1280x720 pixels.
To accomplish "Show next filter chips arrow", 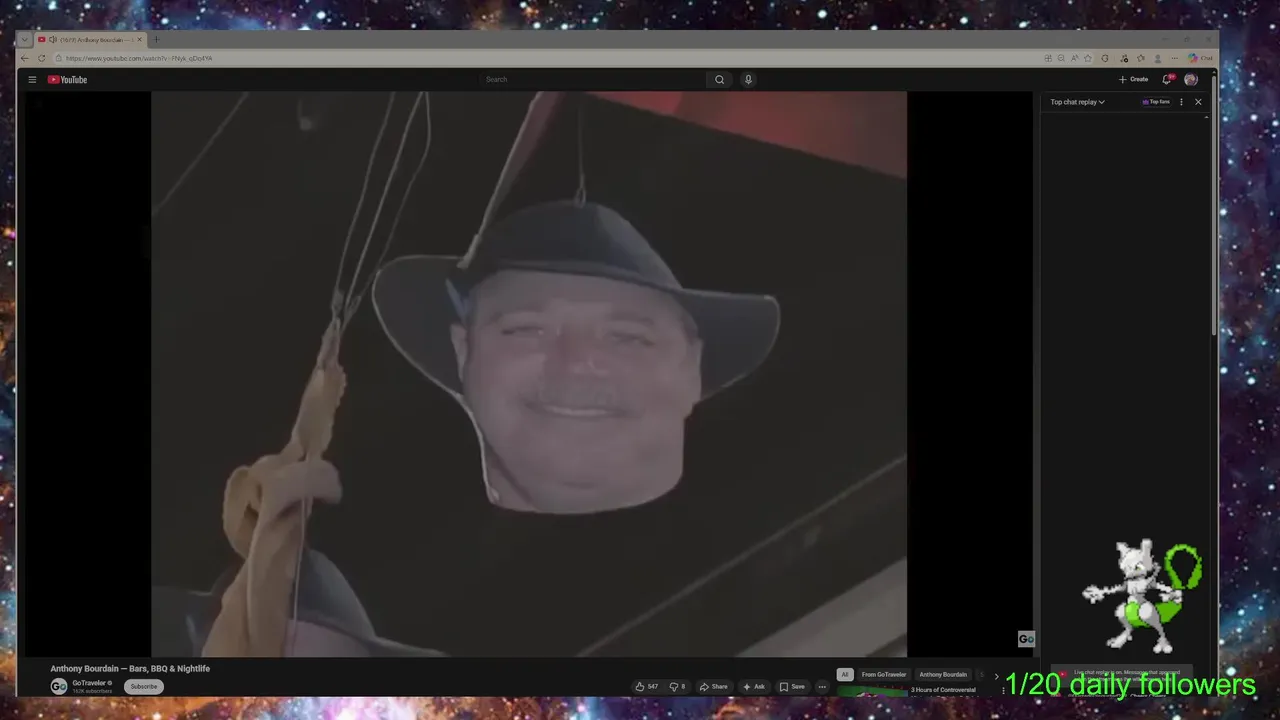I will [996, 676].
